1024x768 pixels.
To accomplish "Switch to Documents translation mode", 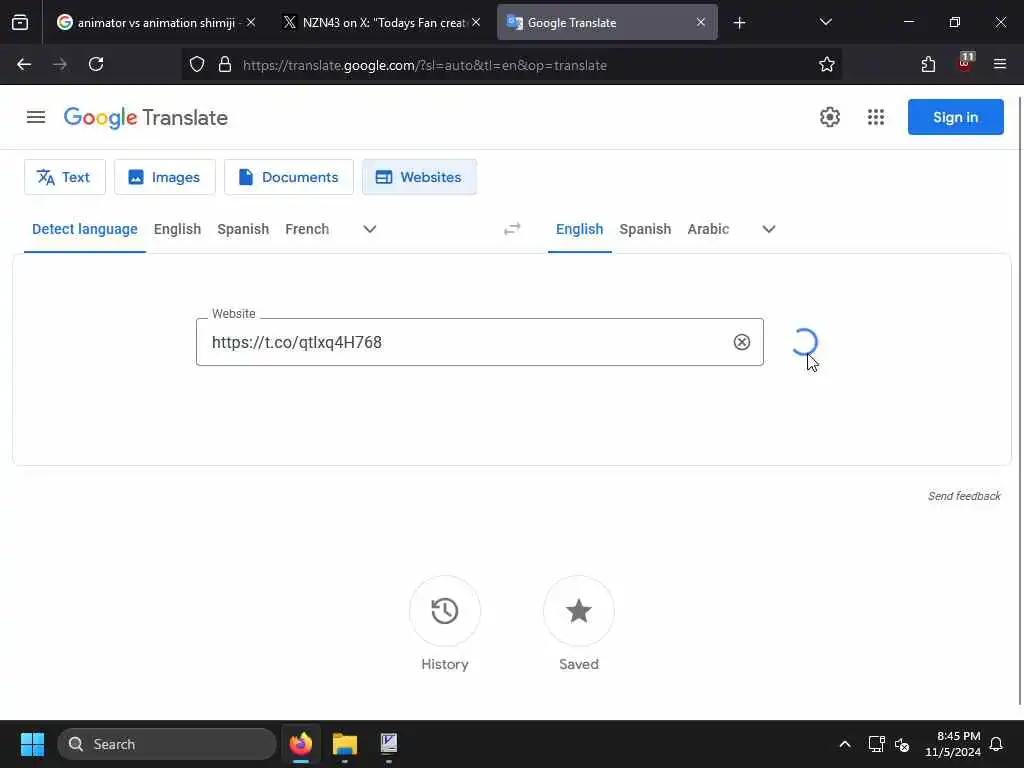I will pos(289,177).
